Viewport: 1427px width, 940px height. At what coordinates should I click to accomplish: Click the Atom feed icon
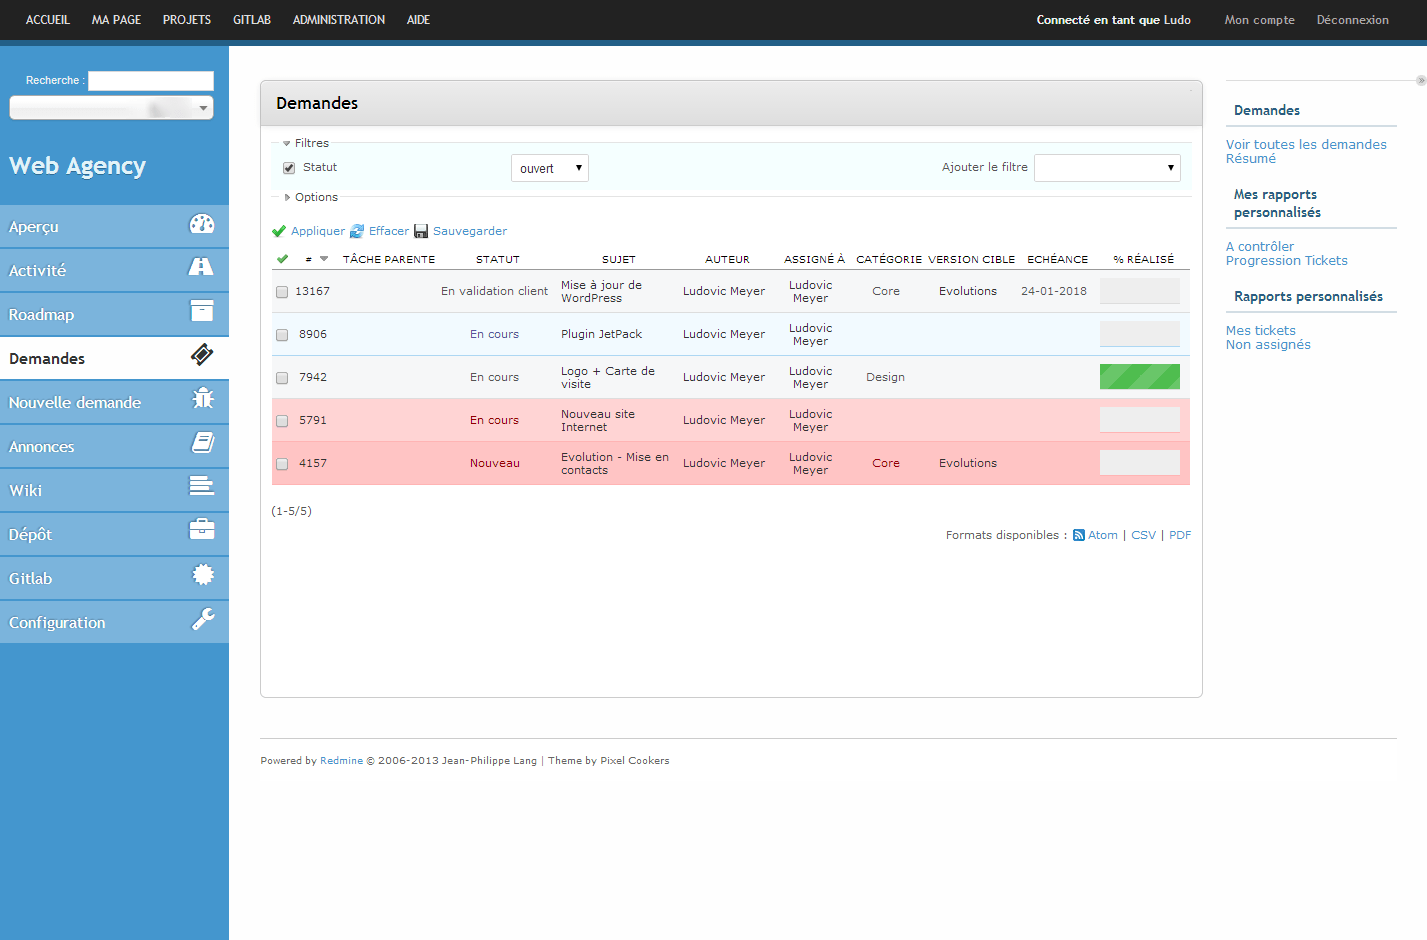pyautogui.click(x=1079, y=536)
